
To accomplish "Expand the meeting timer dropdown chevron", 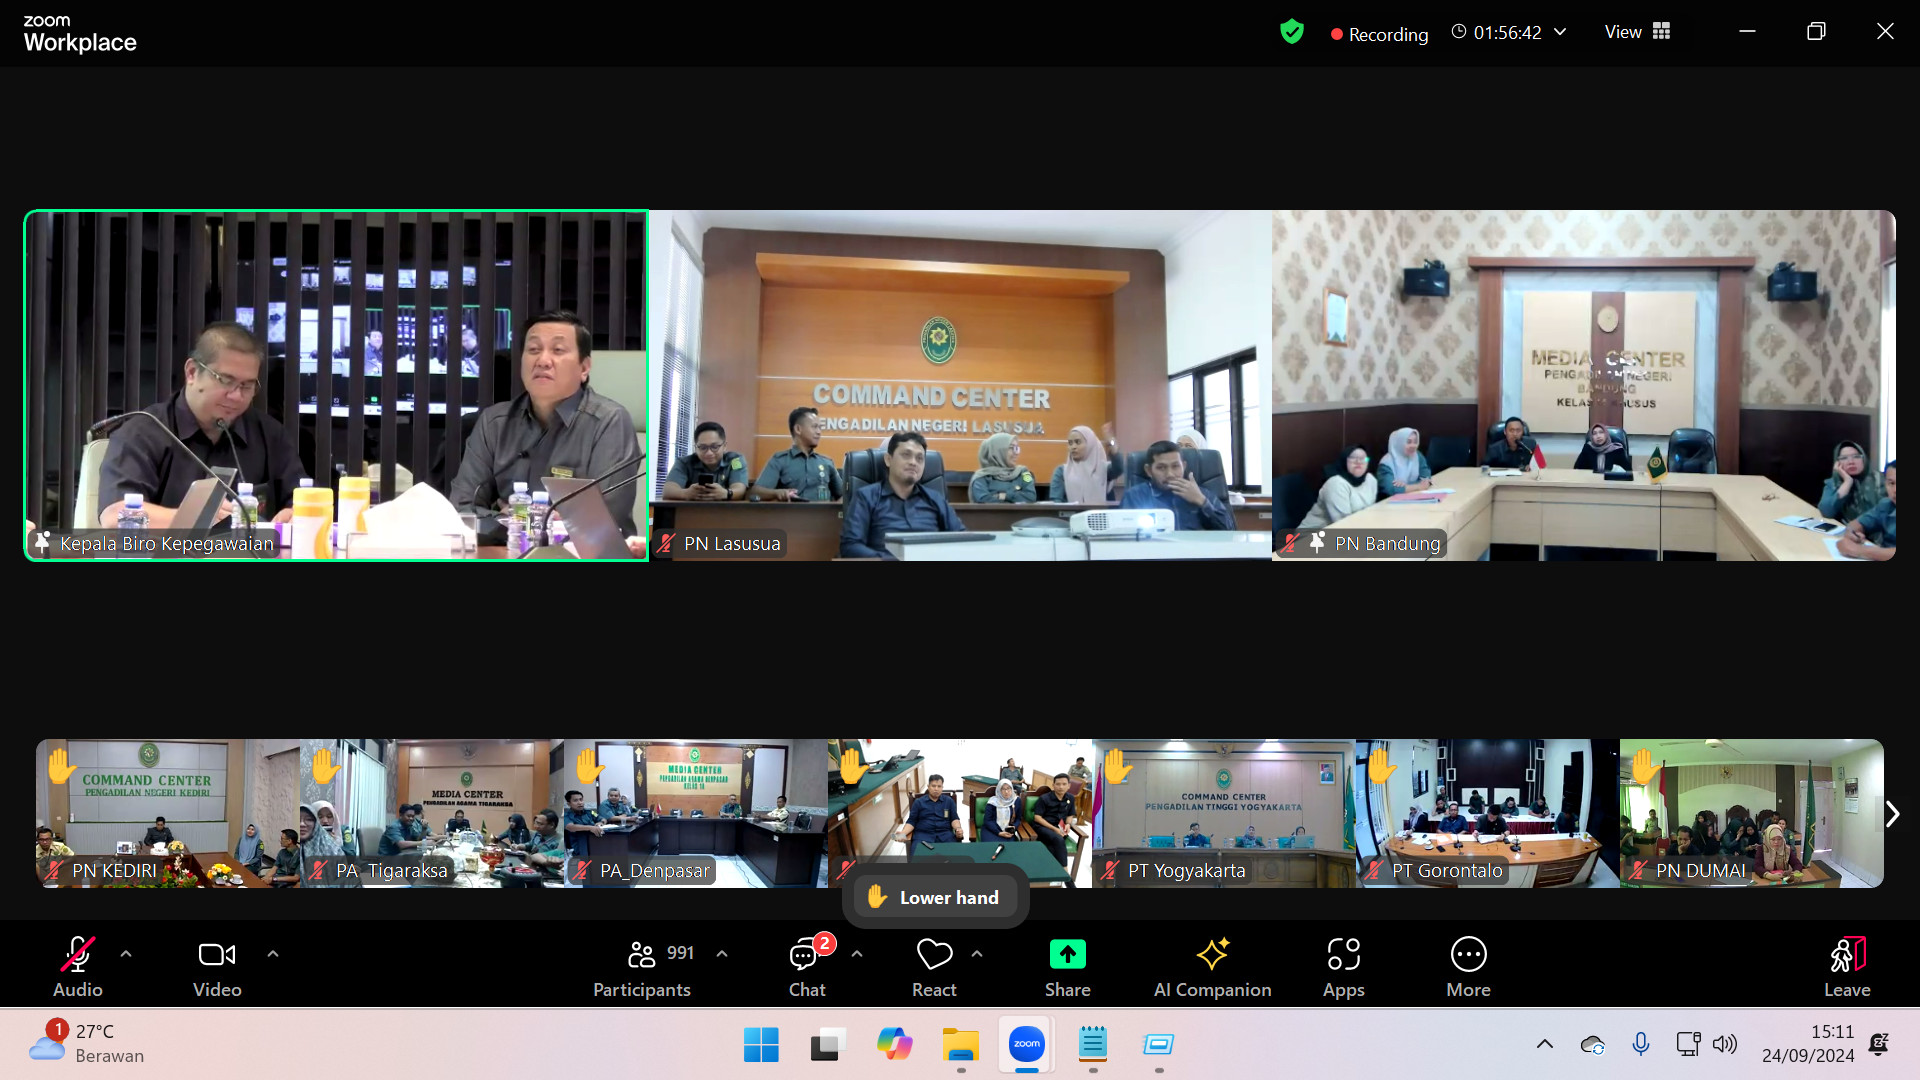I will (x=1560, y=32).
